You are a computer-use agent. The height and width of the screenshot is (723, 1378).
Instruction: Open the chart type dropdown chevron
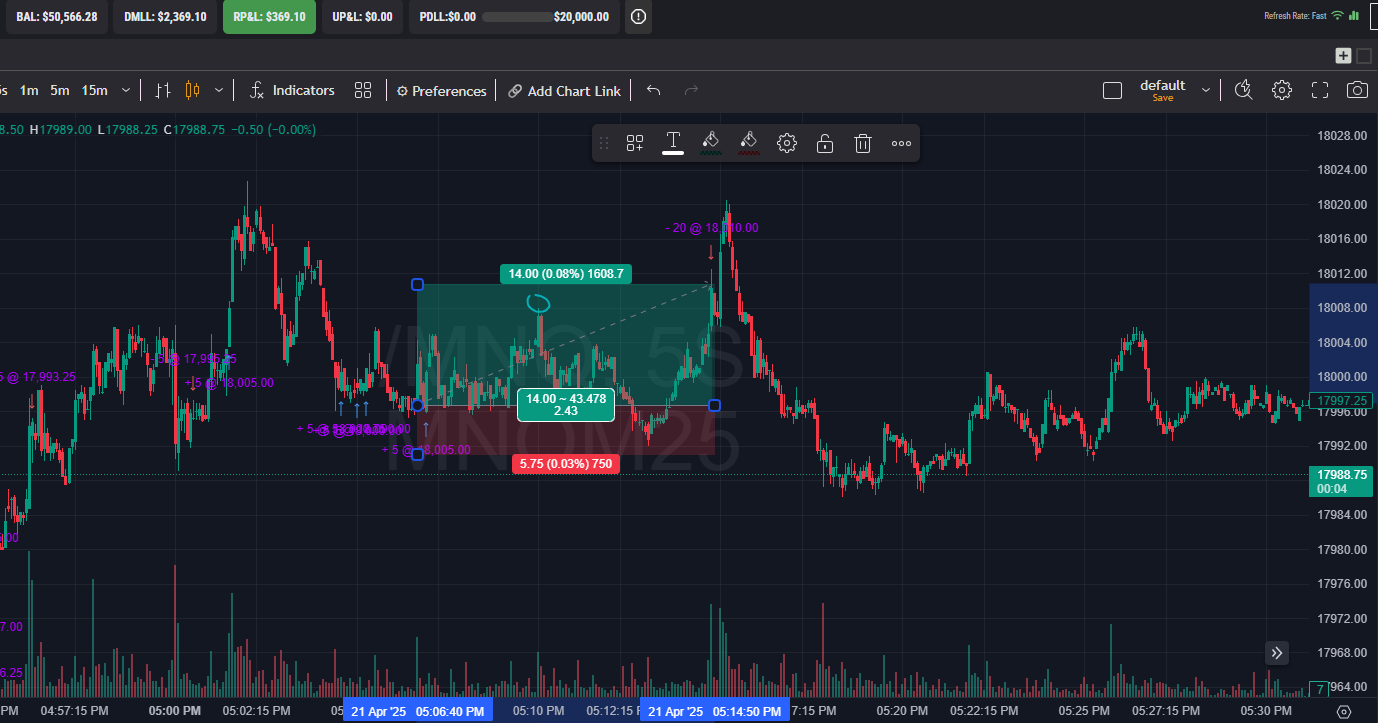pyautogui.click(x=219, y=90)
